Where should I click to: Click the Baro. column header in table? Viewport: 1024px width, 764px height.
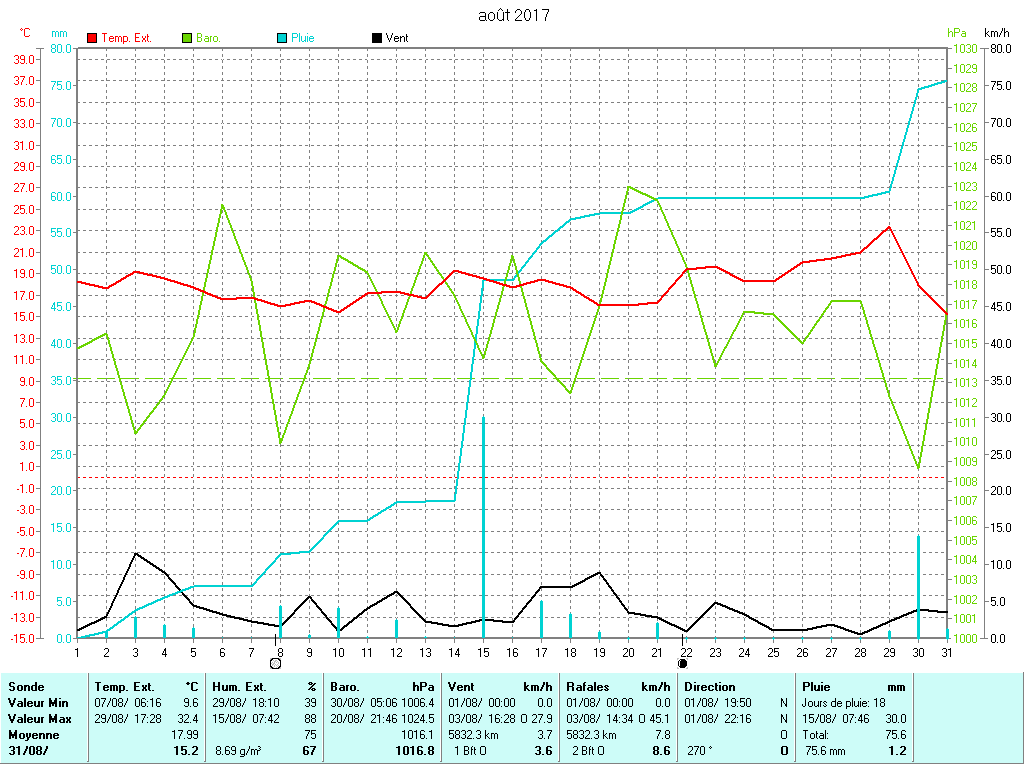pos(346,687)
